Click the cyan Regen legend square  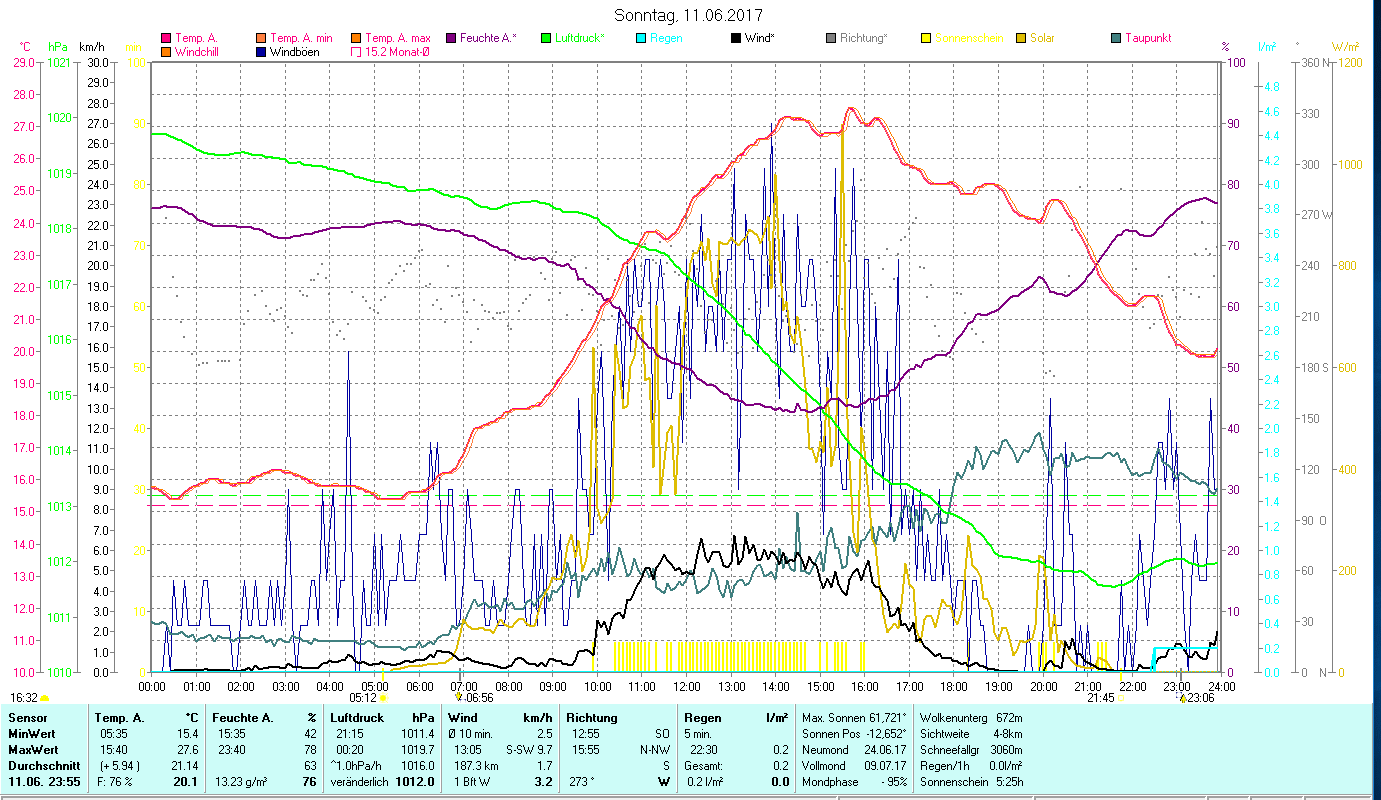641,38
